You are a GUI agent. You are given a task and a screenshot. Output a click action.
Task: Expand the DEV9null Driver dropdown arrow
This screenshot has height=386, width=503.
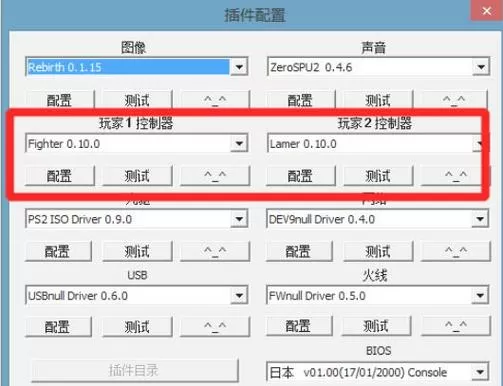pyautogui.click(x=480, y=219)
